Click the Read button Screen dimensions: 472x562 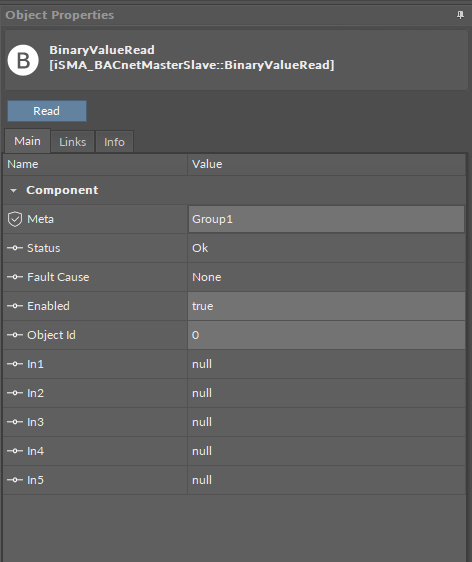(47, 111)
